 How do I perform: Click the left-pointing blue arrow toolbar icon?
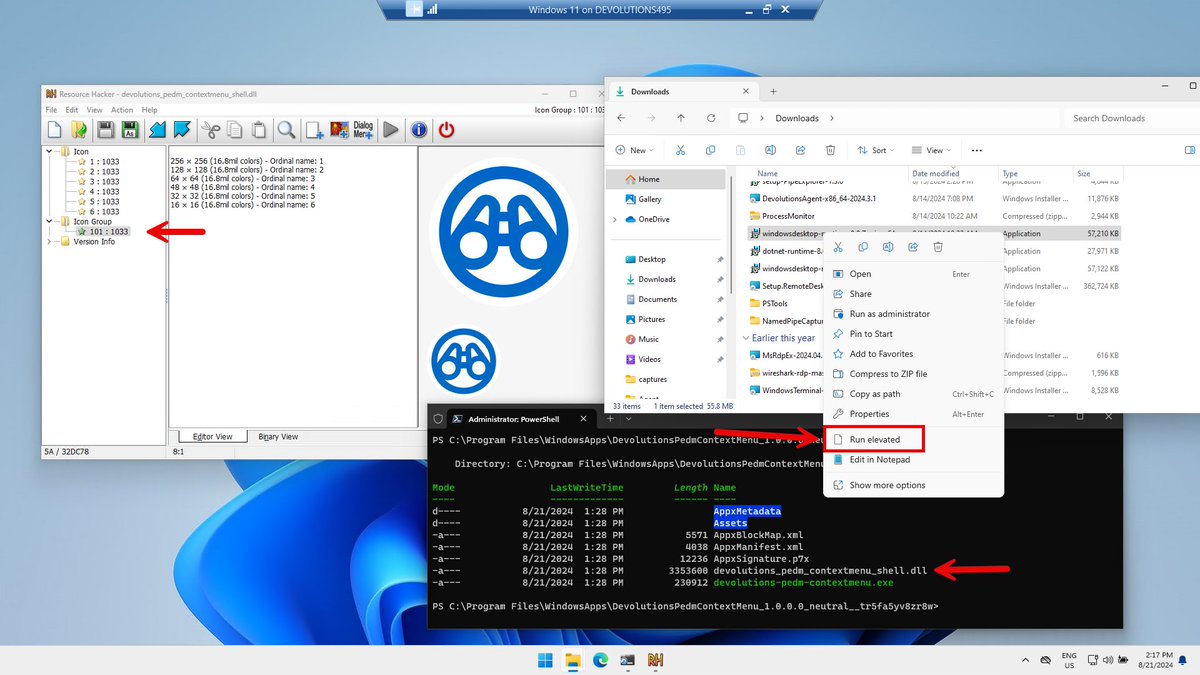point(157,130)
